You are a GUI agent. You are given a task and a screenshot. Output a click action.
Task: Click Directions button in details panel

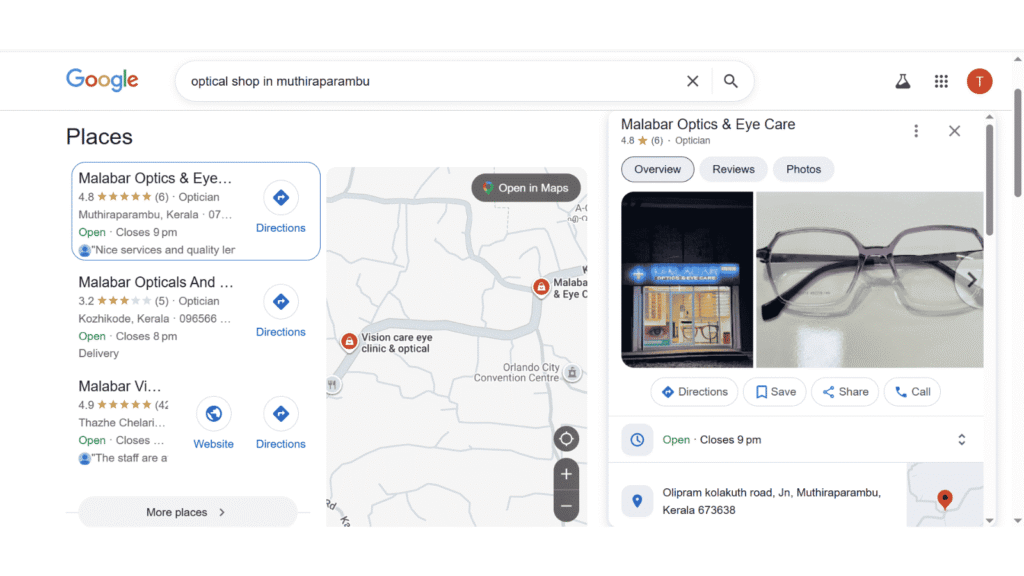694,392
